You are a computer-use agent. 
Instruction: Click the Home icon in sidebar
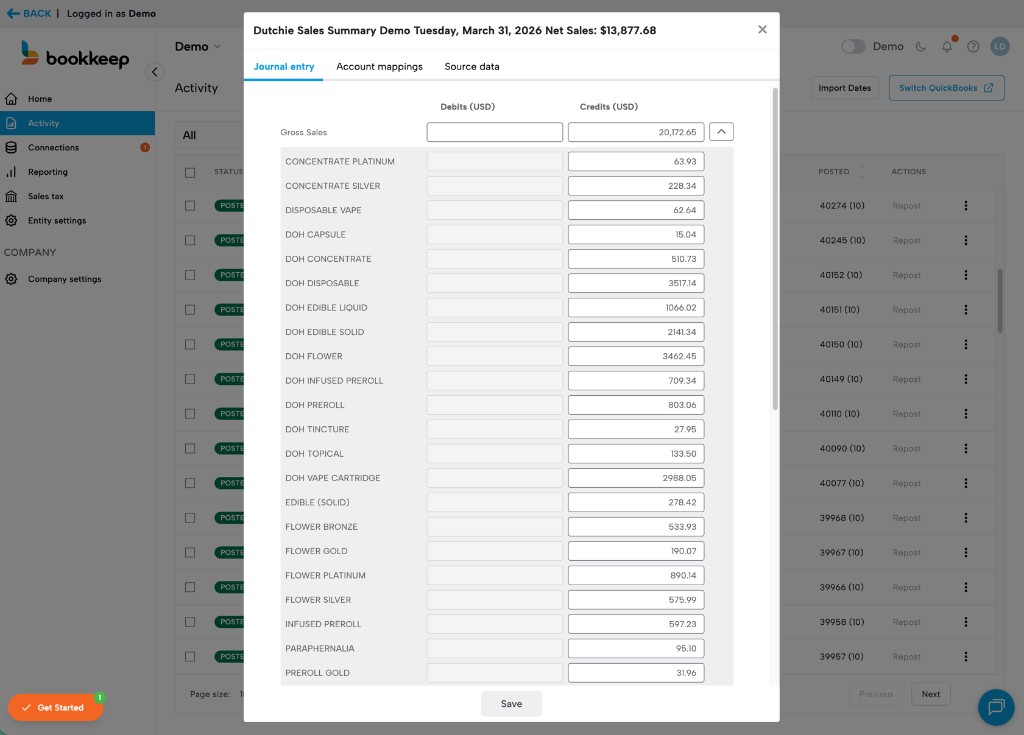[11, 99]
